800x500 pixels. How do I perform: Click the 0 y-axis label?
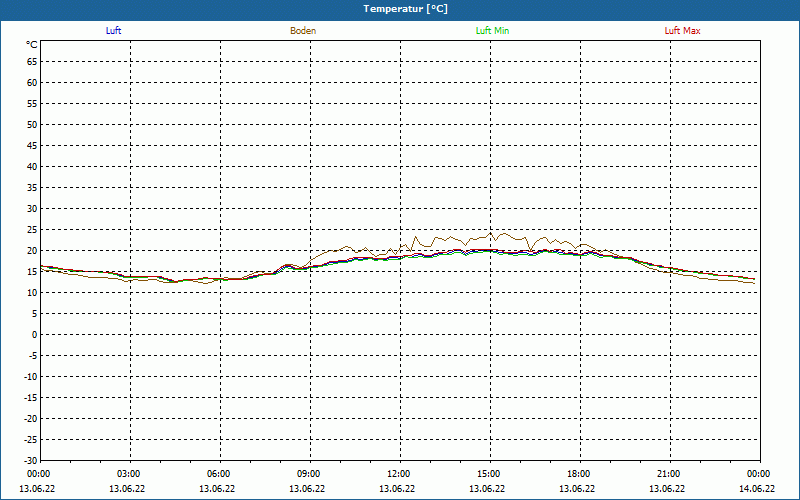click(35, 335)
